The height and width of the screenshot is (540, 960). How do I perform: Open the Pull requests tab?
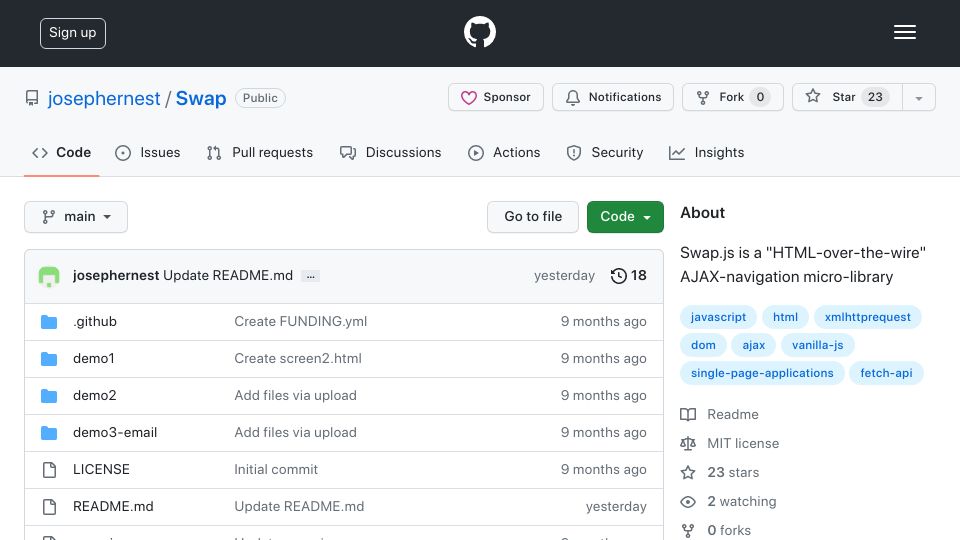point(260,152)
